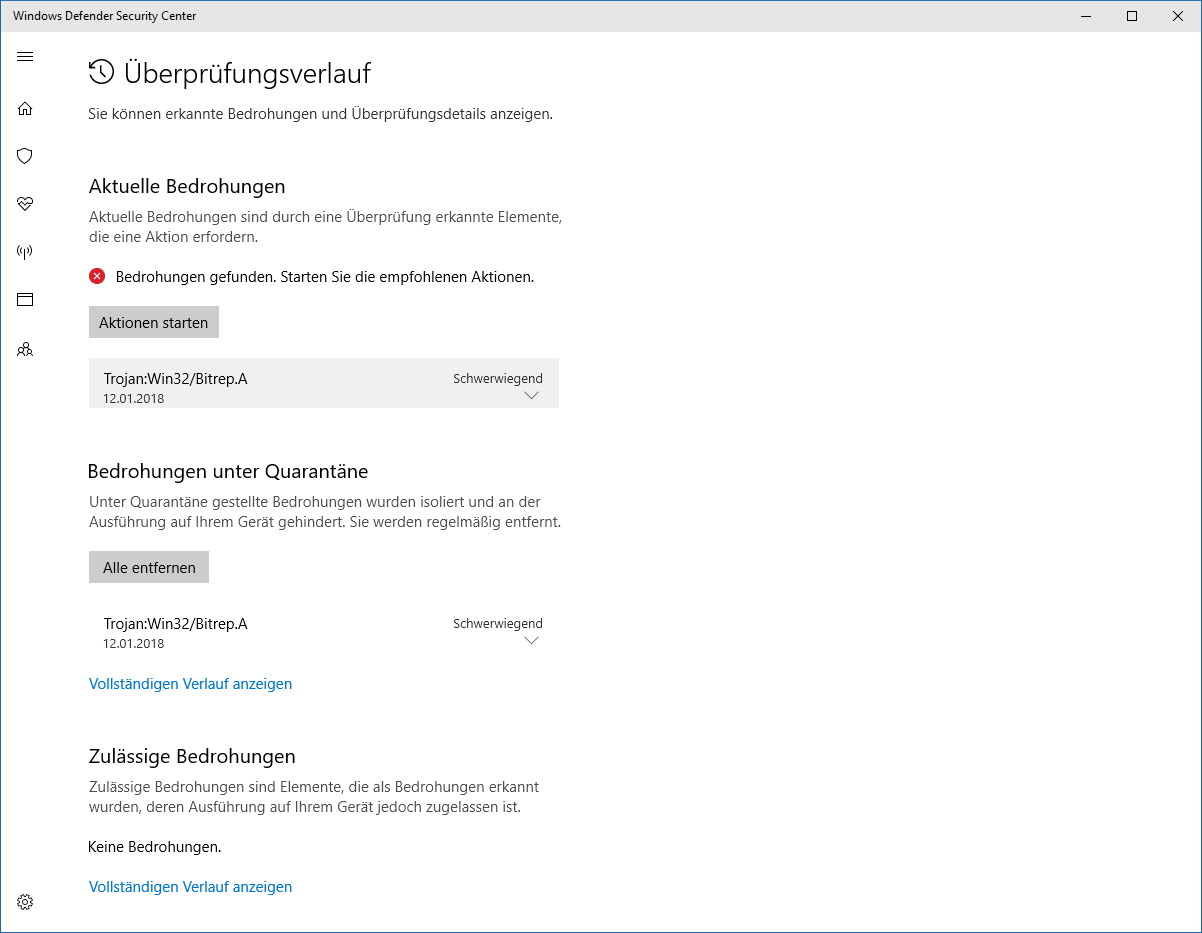Open Virus & threat protection shield icon

[x=25, y=156]
